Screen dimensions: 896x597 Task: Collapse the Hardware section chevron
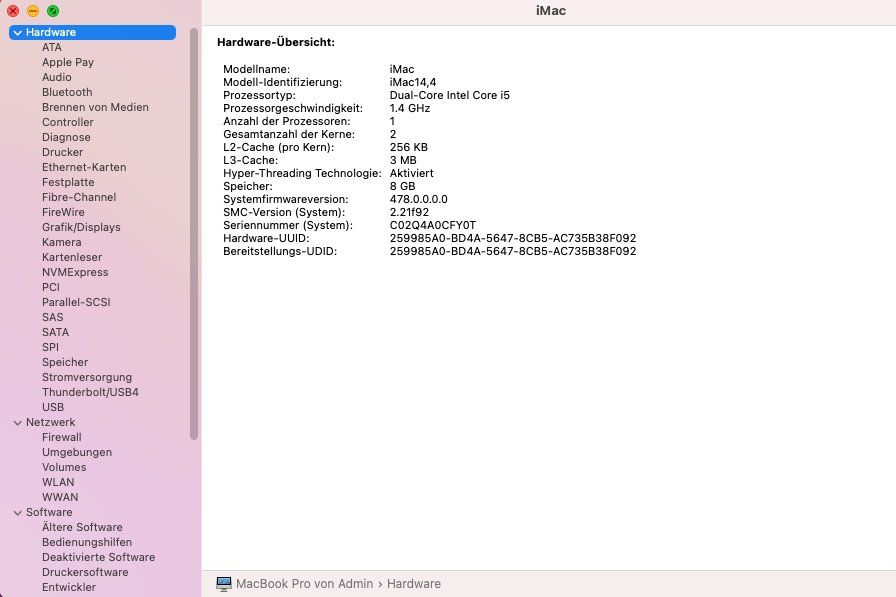coord(18,33)
